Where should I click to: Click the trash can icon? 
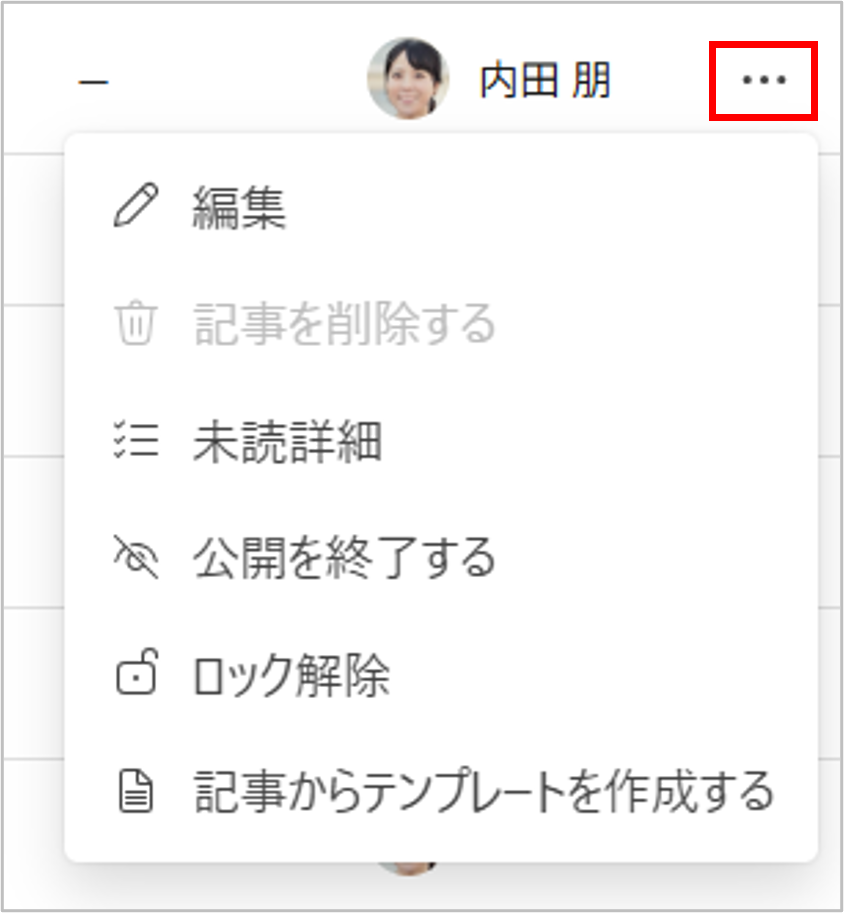click(x=136, y=323)
